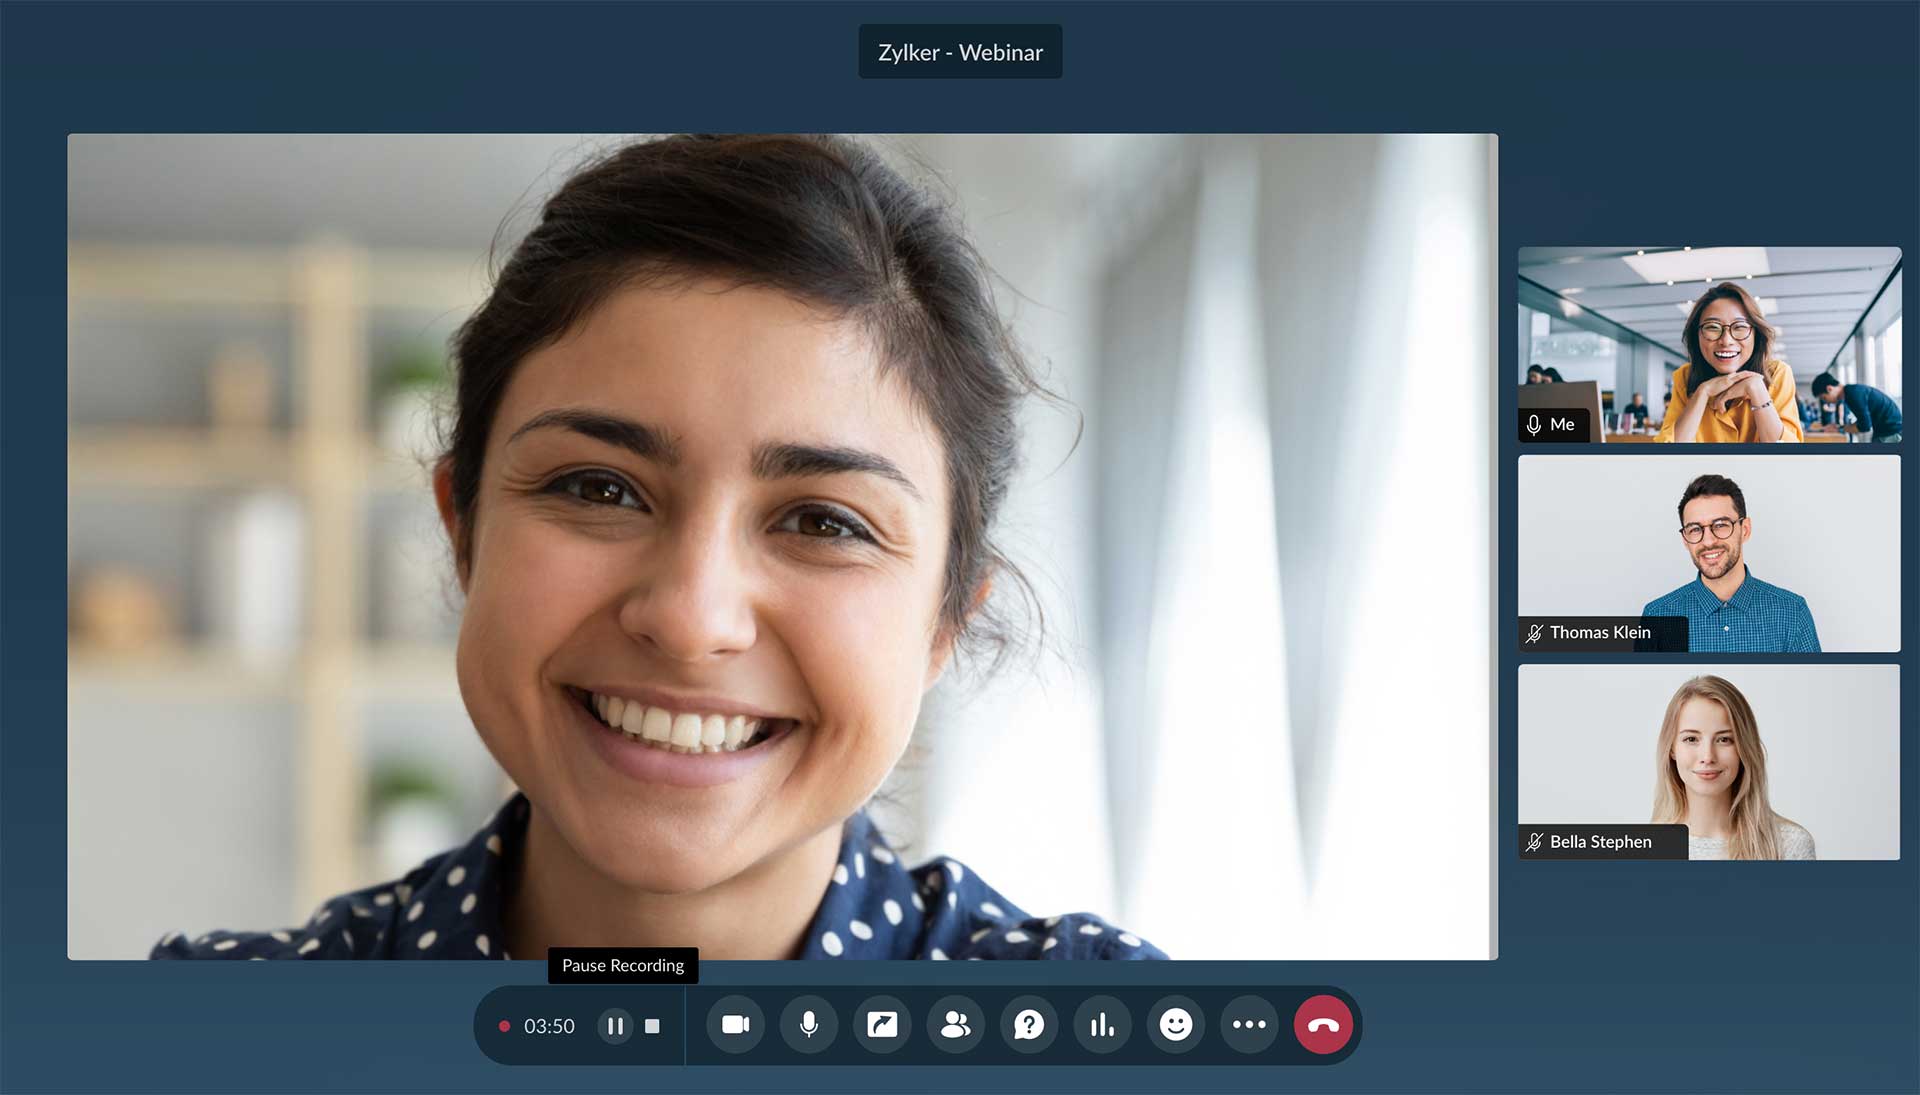Click the main speaker video
Screen dimensions: 1920x1095
coord(782,546)
